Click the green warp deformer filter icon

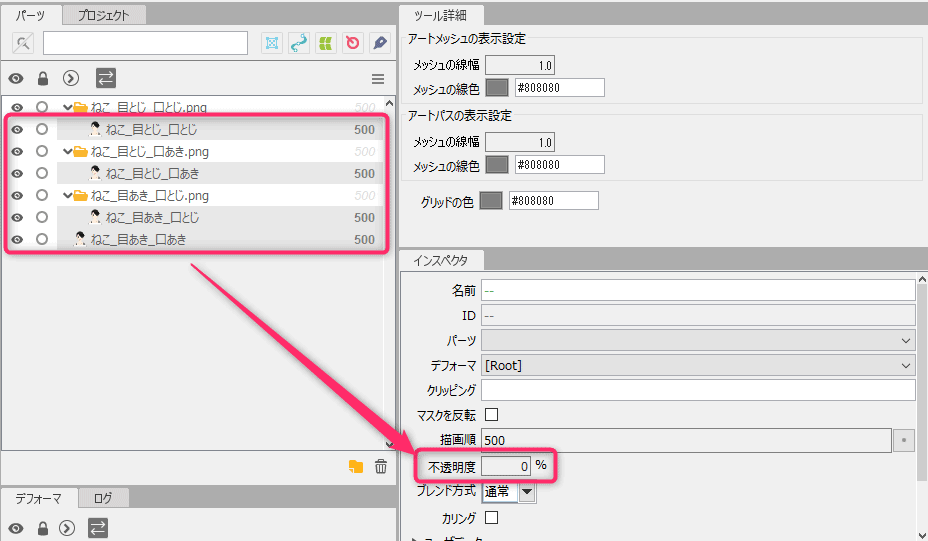tap(325, 43)
